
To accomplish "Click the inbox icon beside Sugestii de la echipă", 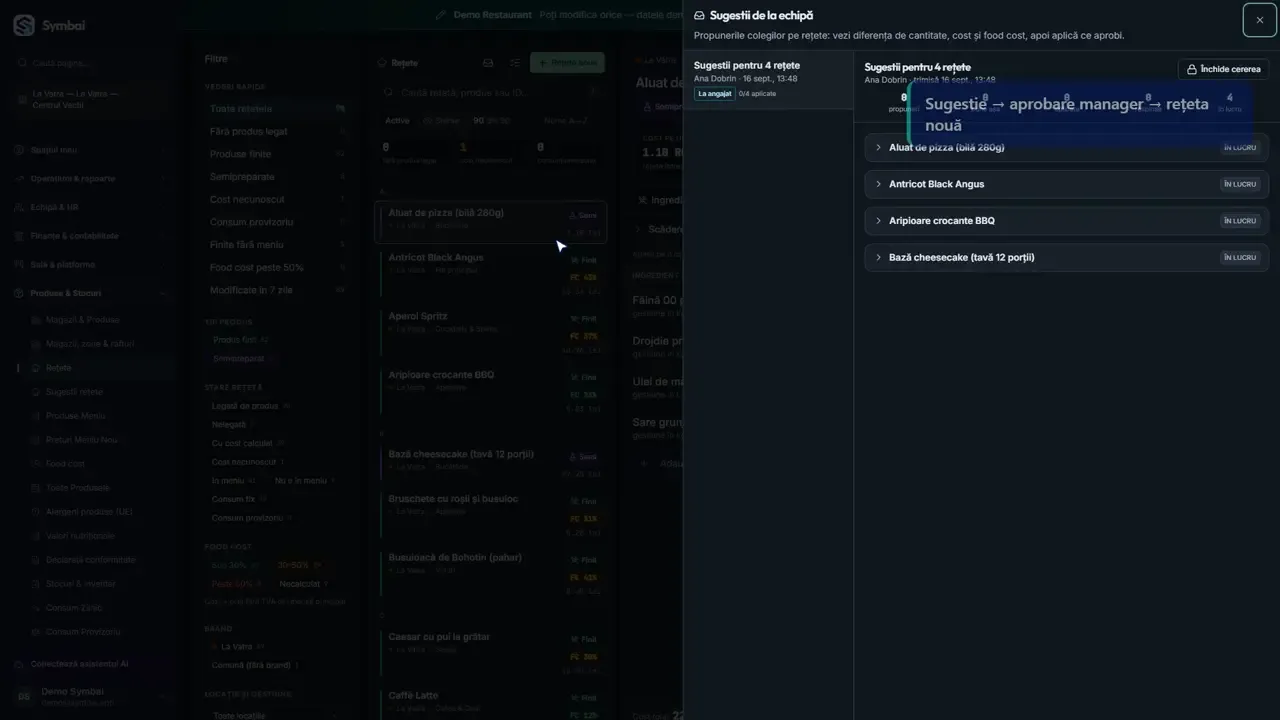I will coord(699,16).
